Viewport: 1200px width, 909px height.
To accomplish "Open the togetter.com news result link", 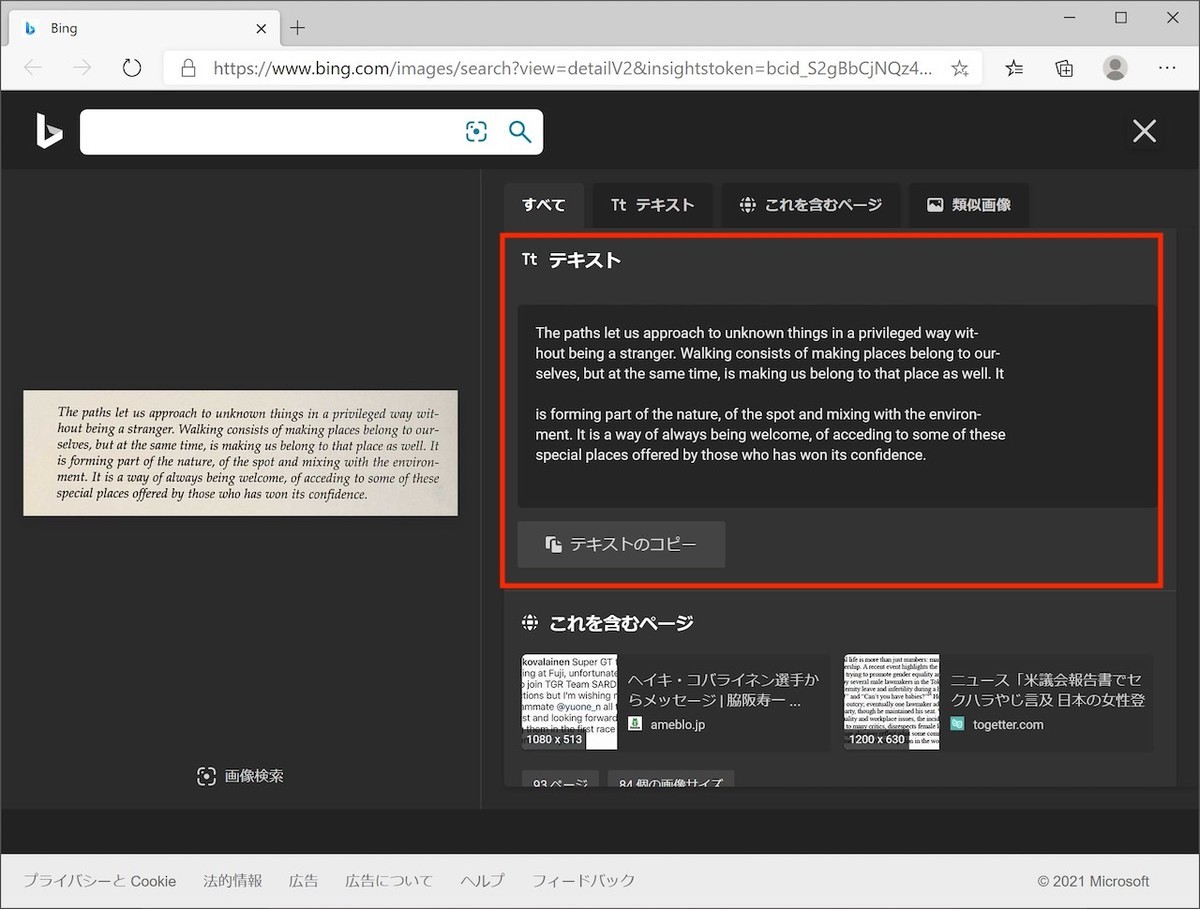I will pos(1046,689).
